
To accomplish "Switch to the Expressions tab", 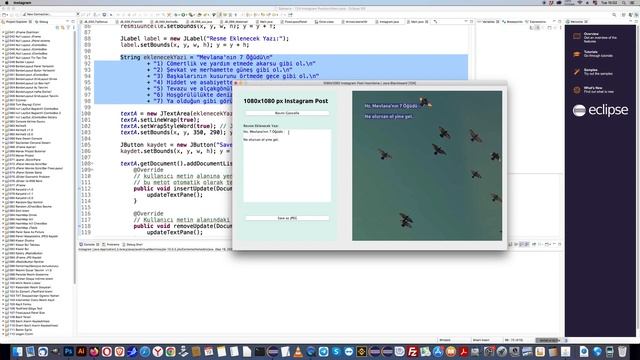I will [535, 22].
